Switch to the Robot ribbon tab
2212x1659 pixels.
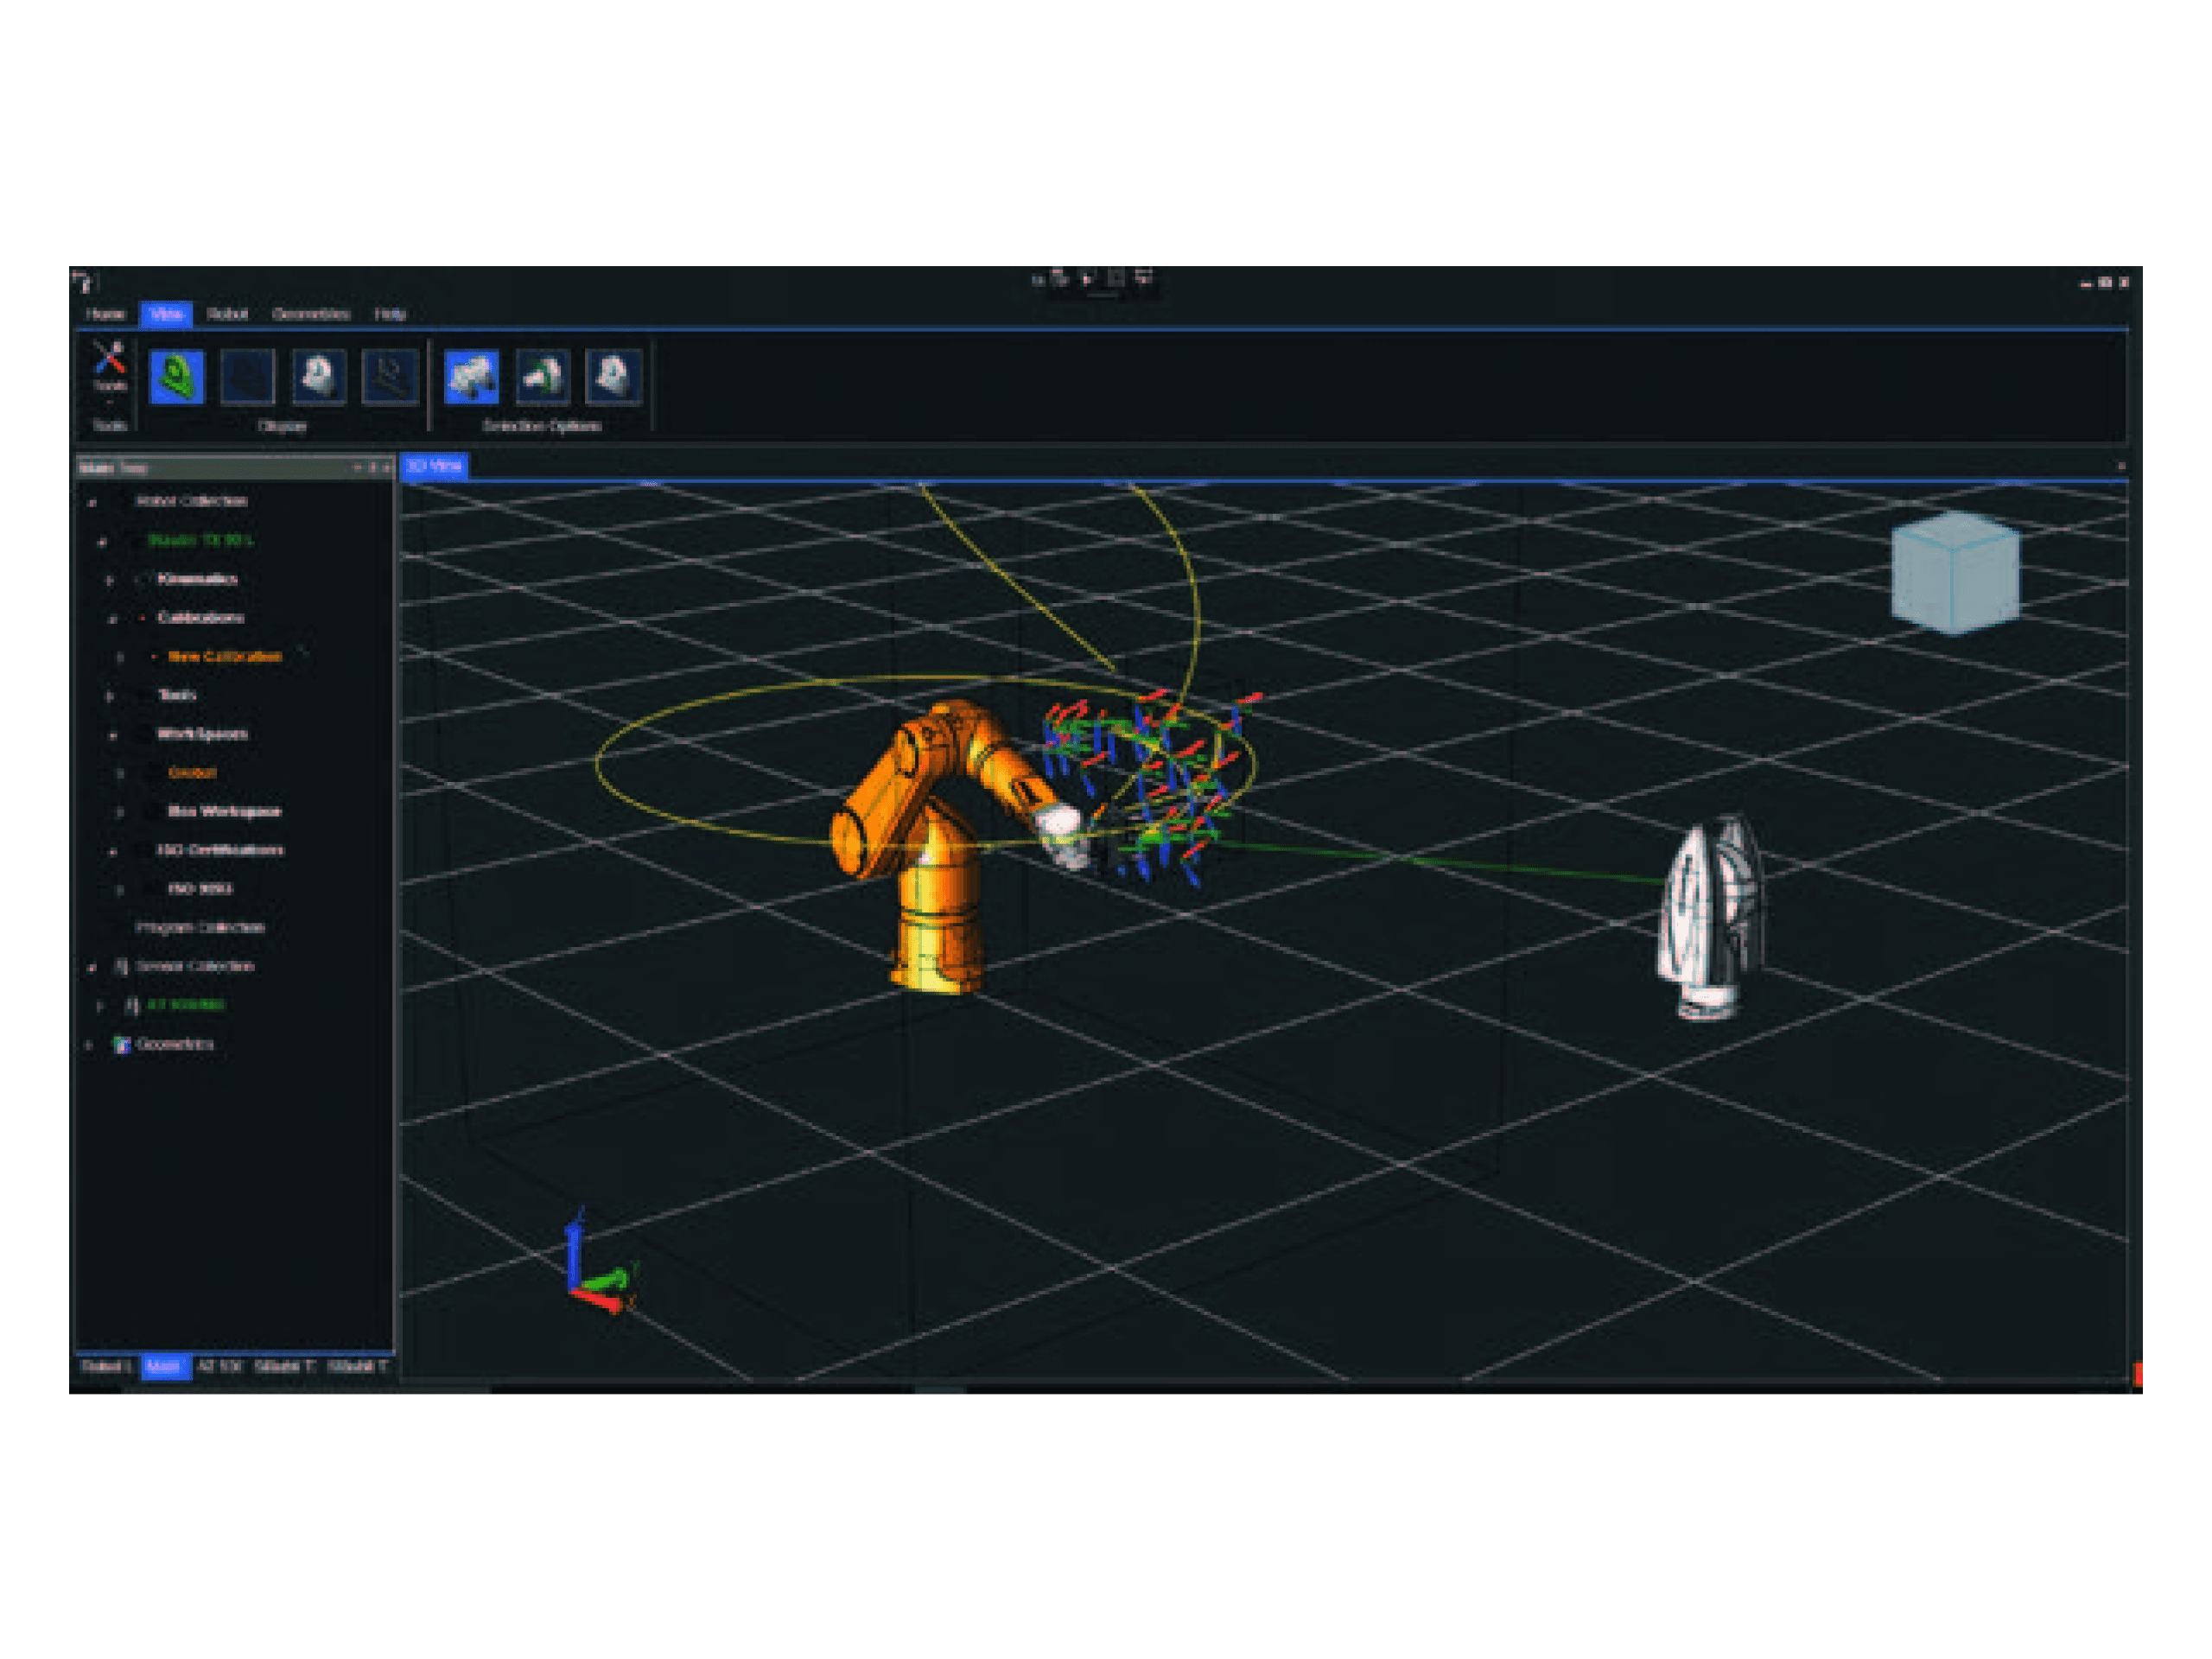tap(227, 314)
